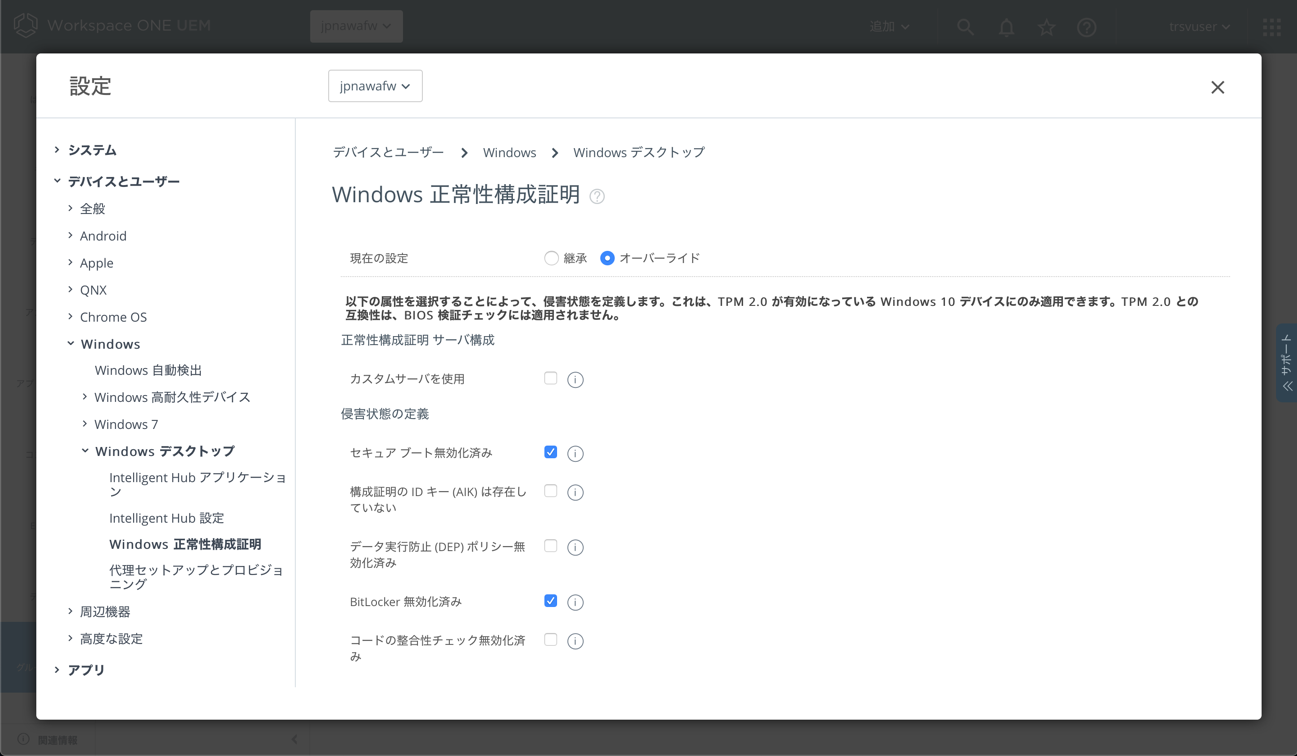Image resolution: width=1297 pixels, height=756 pixels.
Task: Collapse the デバイスとユーザー tree node
Action: click(57, 181)
